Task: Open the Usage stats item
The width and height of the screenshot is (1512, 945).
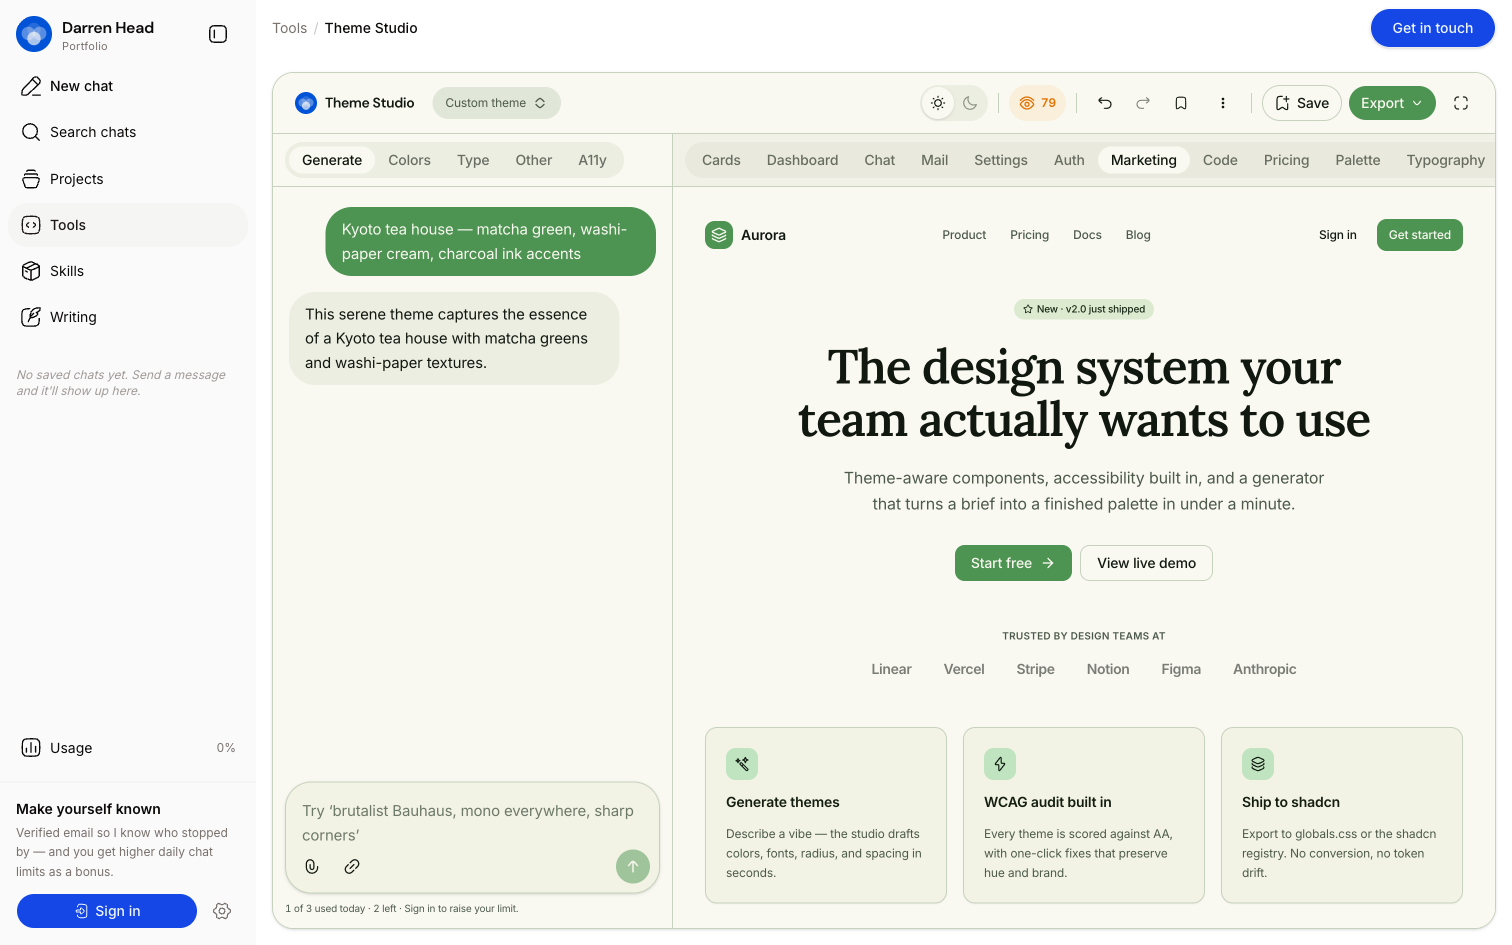Action: [x=128, y=748]
